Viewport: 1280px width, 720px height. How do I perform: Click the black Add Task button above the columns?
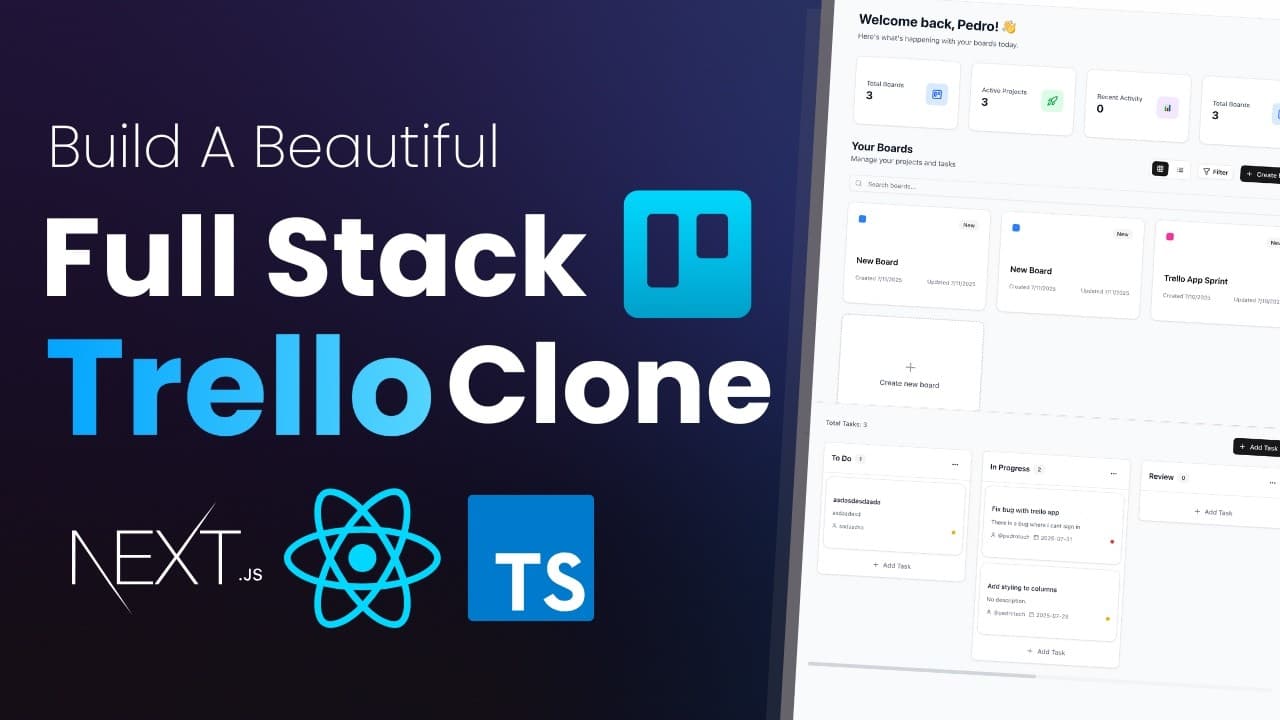coord(1257,447)
